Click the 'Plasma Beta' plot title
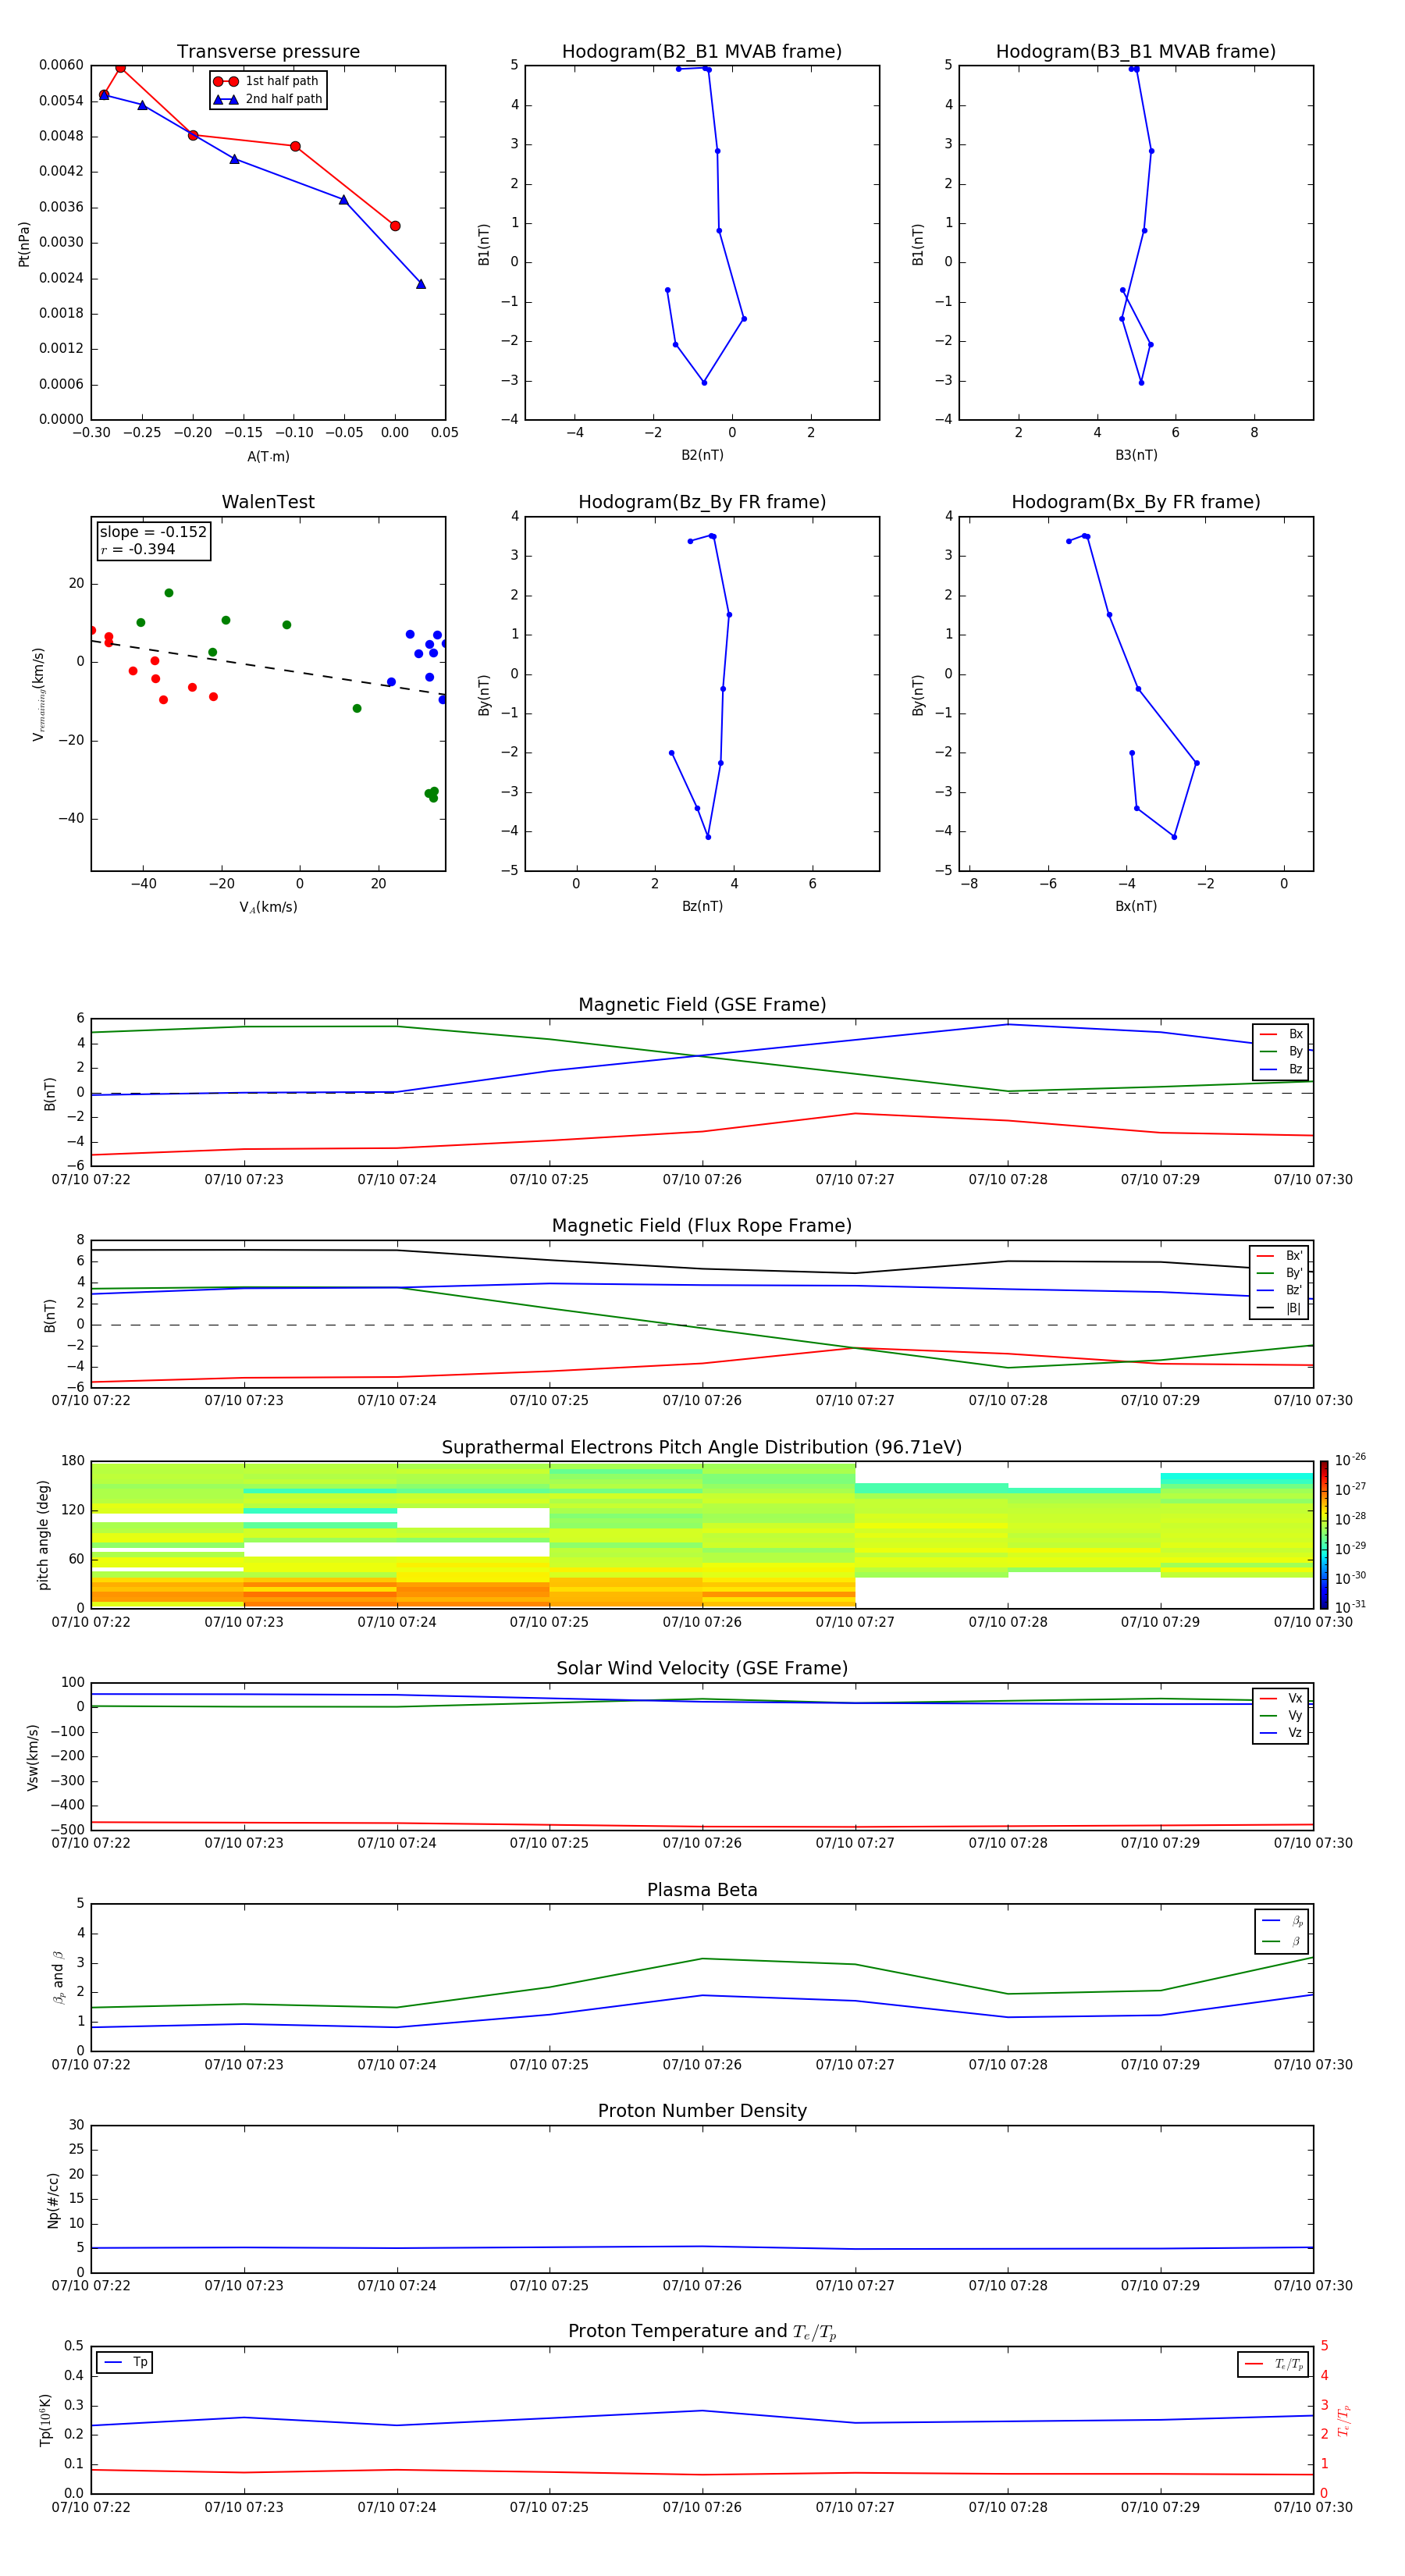 click(x=702, y=1890)
